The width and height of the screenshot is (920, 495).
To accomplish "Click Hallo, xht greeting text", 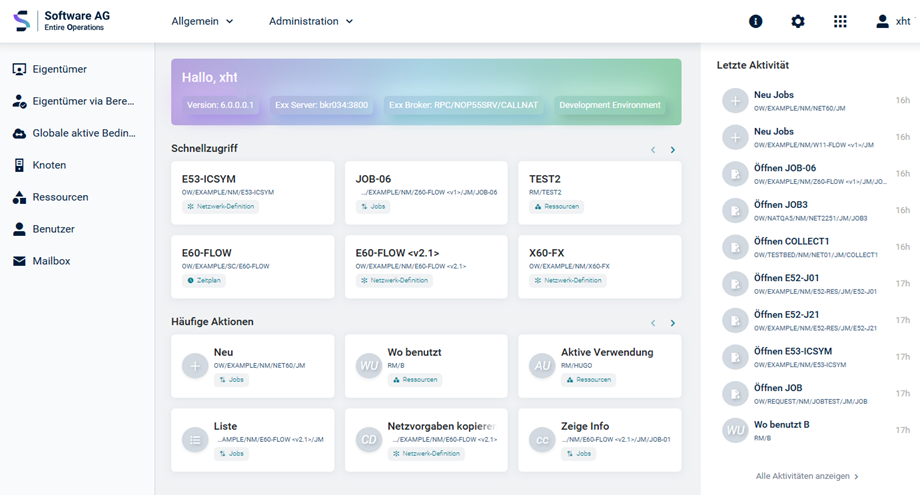I will click(209, 77).
